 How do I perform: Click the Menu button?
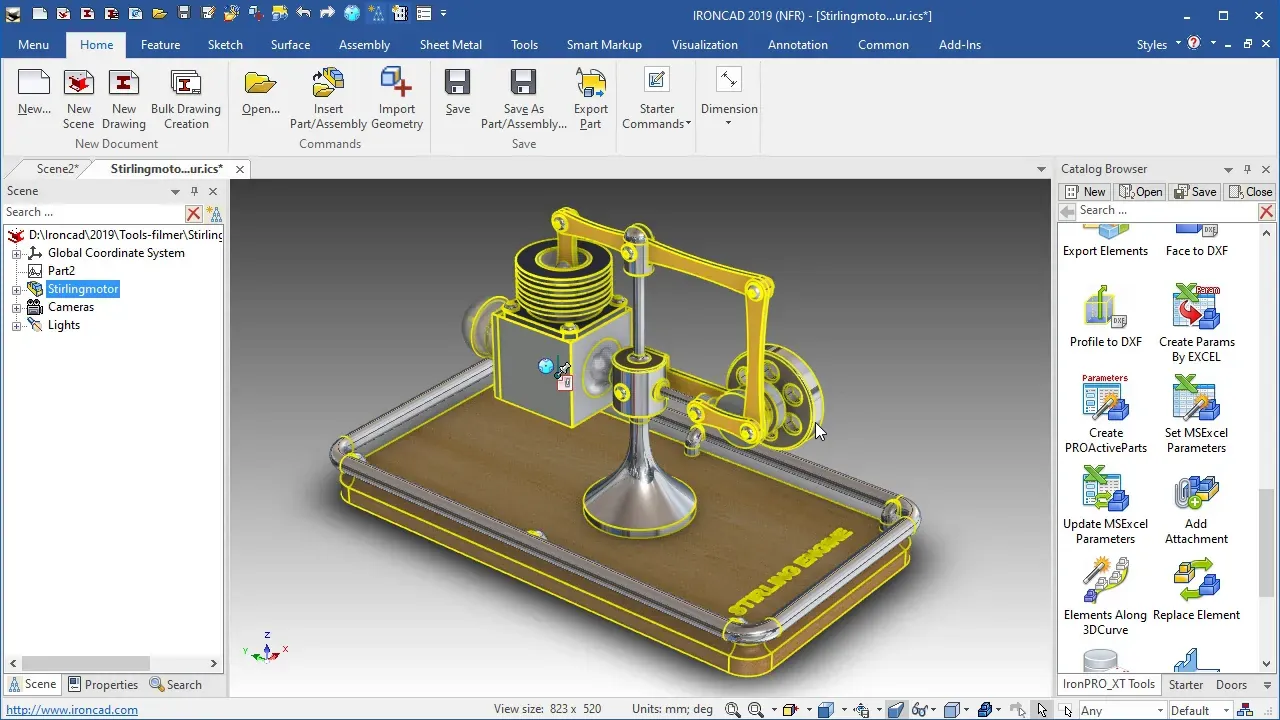[33, 44]
